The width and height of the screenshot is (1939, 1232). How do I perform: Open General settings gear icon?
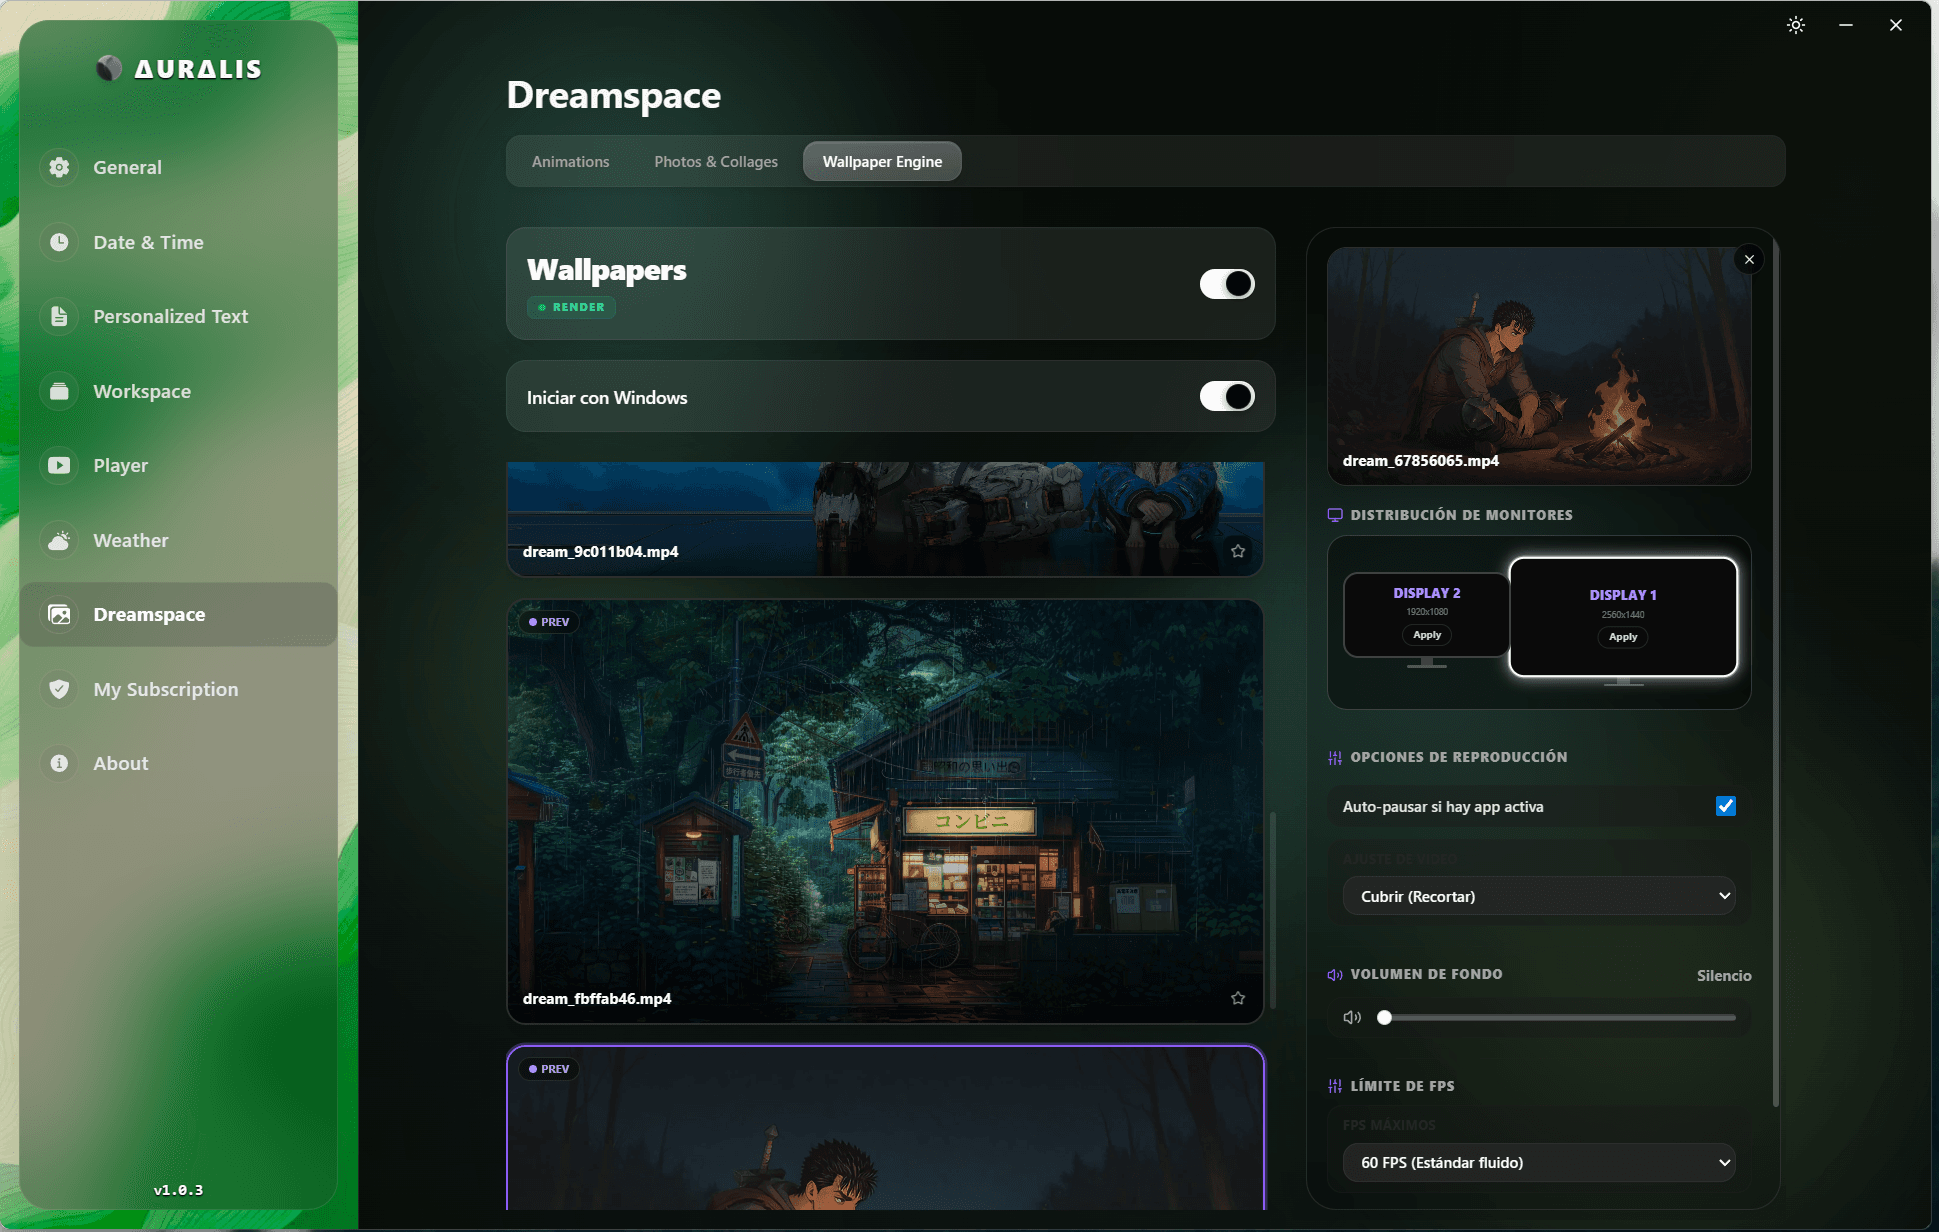click(60, 167)
